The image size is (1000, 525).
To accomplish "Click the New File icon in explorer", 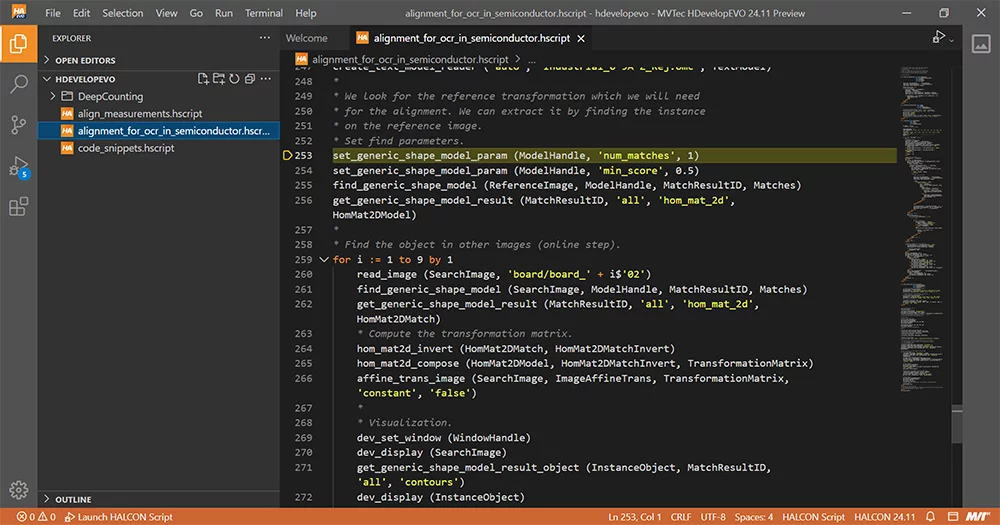I will [204, 79].
